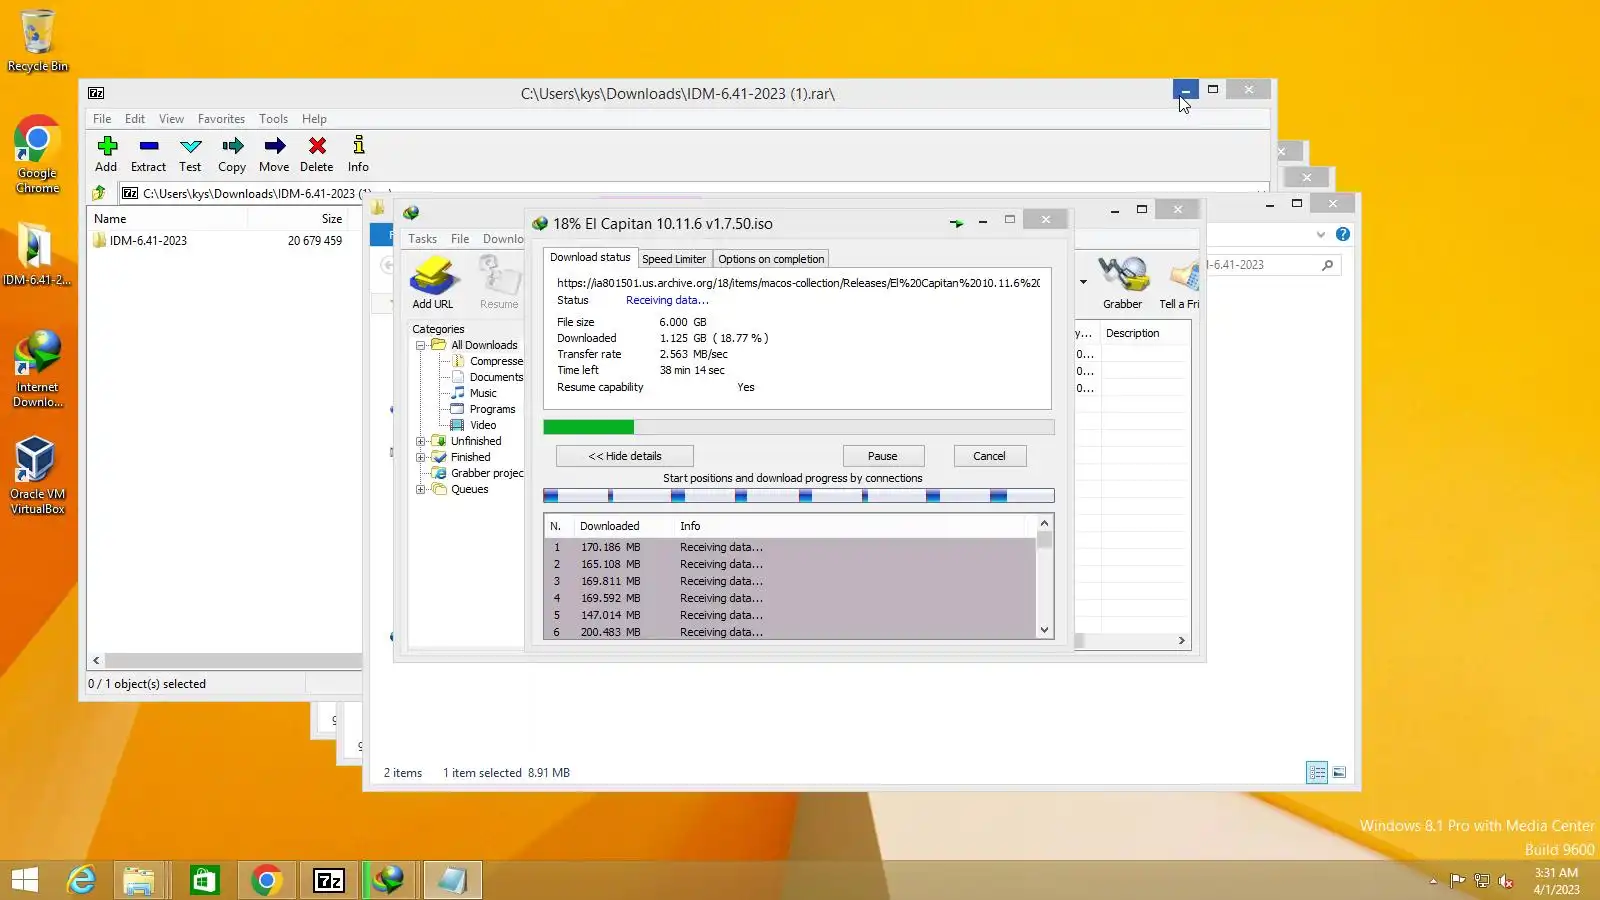Switch to Options on completion tab
1600x900 pixels.
[771, 259]
